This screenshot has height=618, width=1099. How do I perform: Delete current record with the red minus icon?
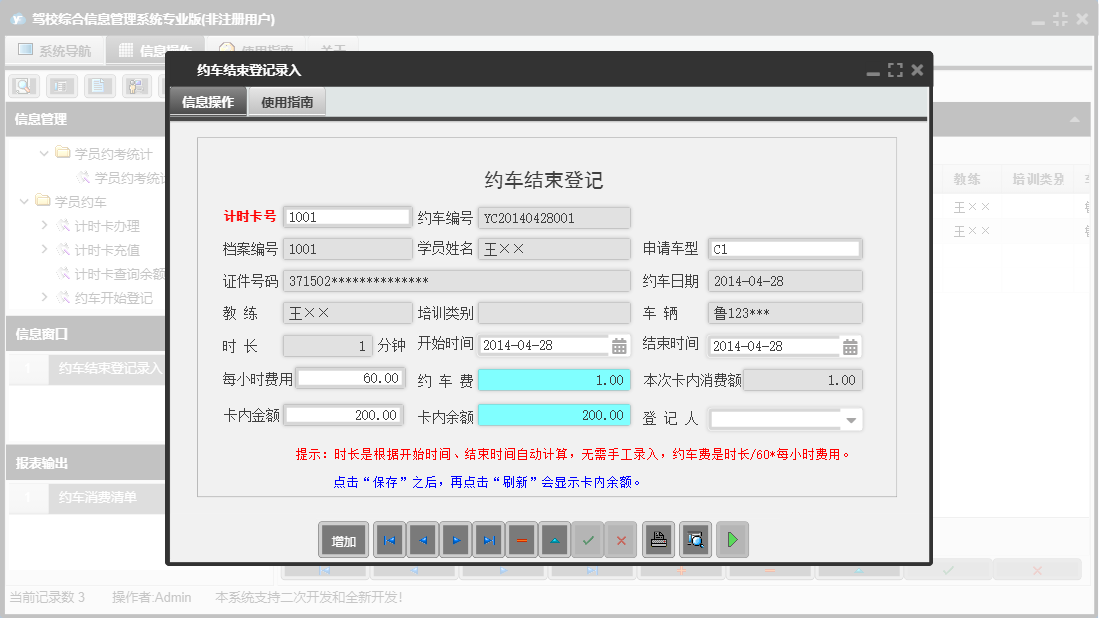pos(523,539)
